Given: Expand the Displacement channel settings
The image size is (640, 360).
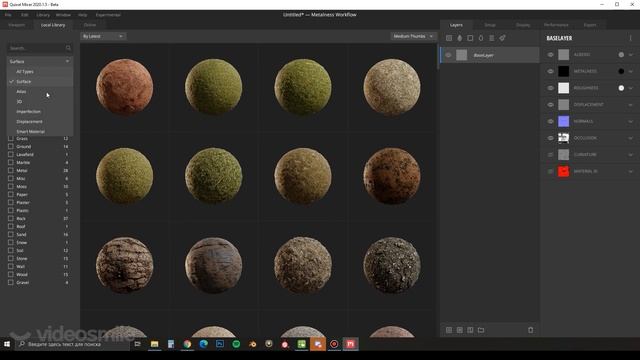Looking at the screenshot, I should pos(631,105).
